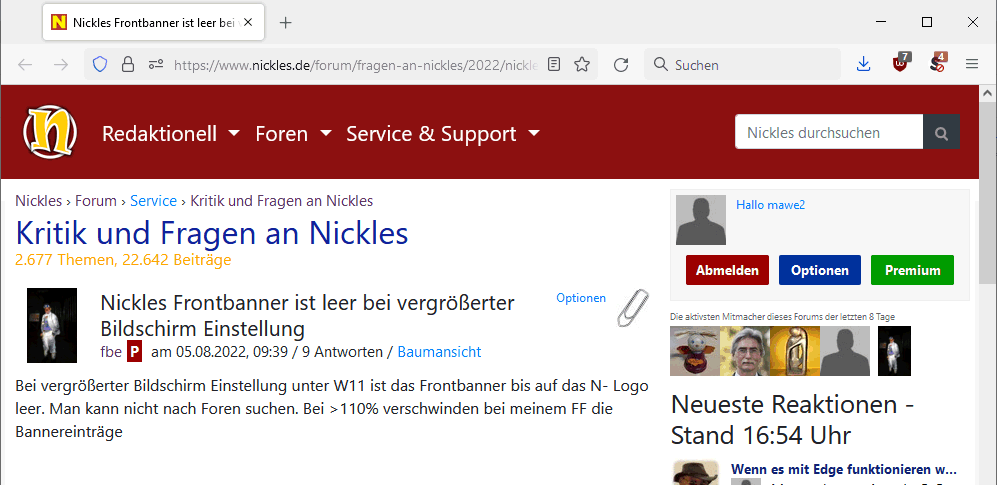Click the blue Optionen button
The image size is (997, 485).
(820, 270)
